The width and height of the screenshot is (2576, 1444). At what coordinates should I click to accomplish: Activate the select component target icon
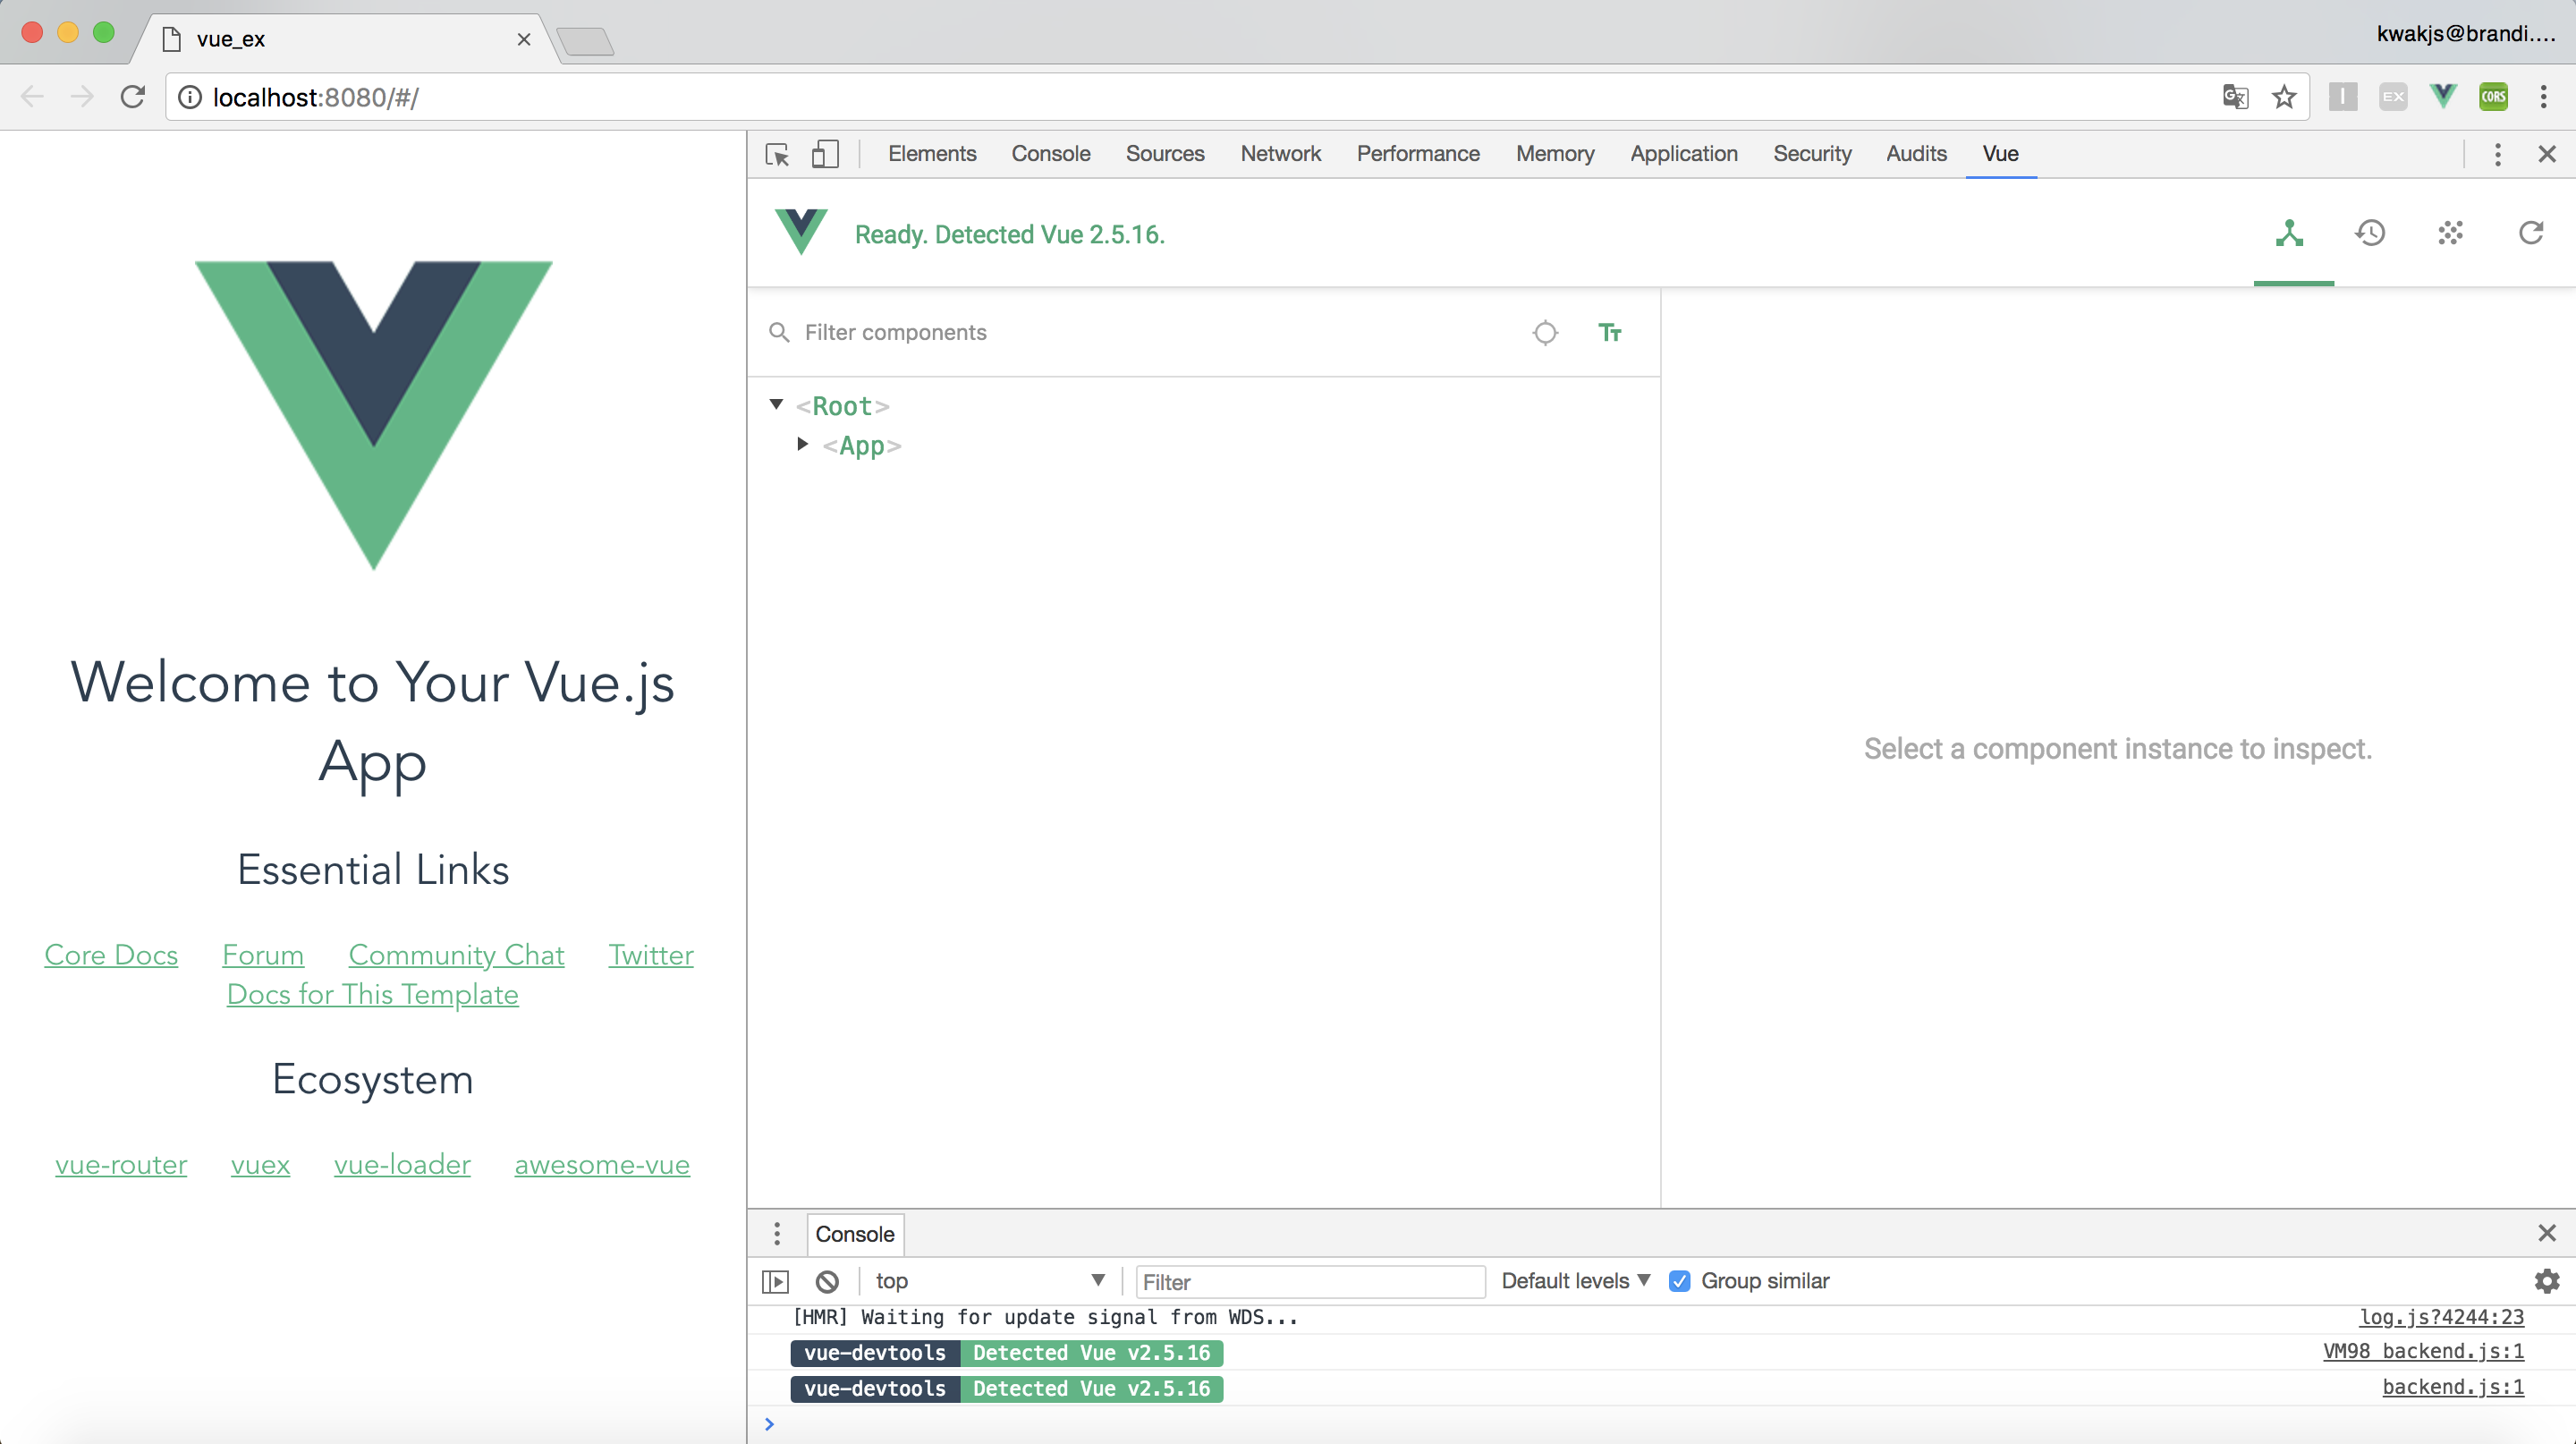tap(1545, 332)
